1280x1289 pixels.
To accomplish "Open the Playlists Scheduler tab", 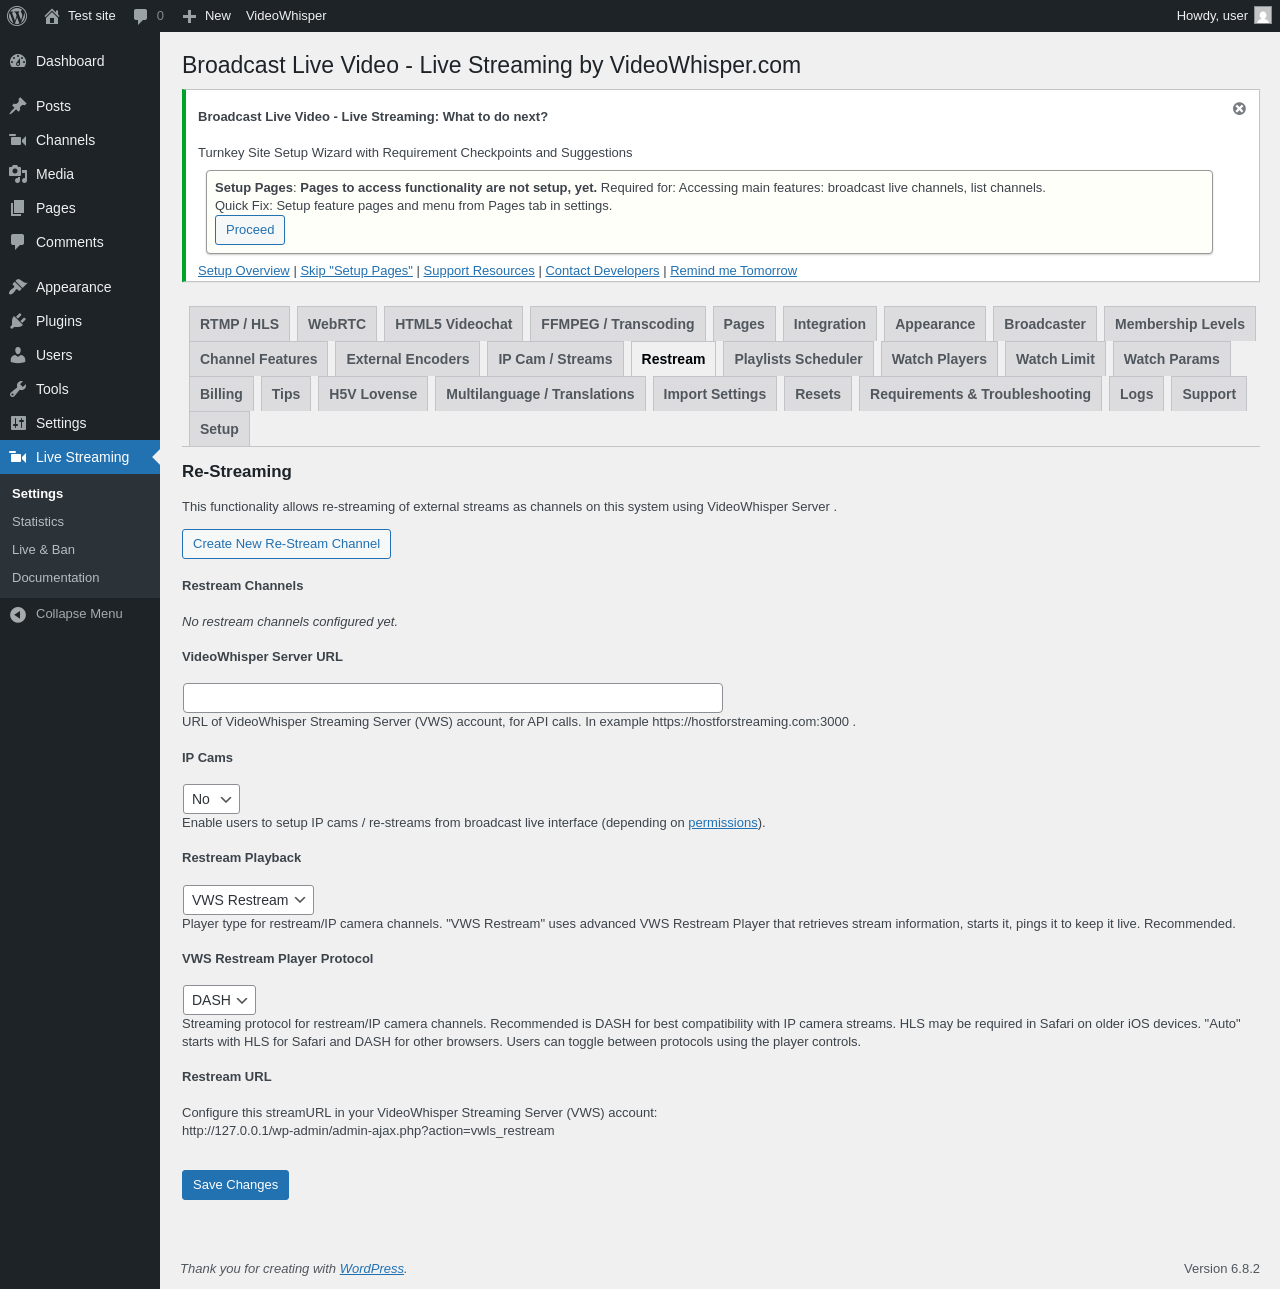I will [798, 359].
